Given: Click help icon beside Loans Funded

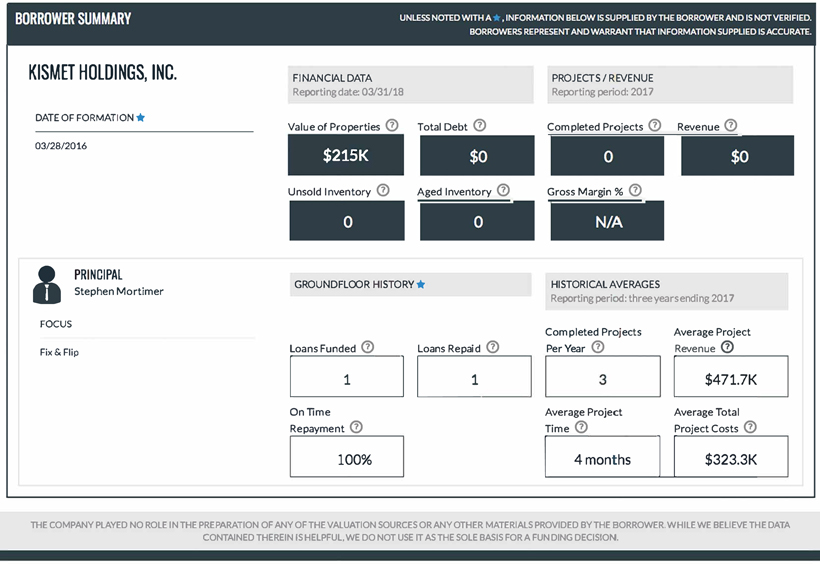Looking at the screenshot, I should pos(367,348).
